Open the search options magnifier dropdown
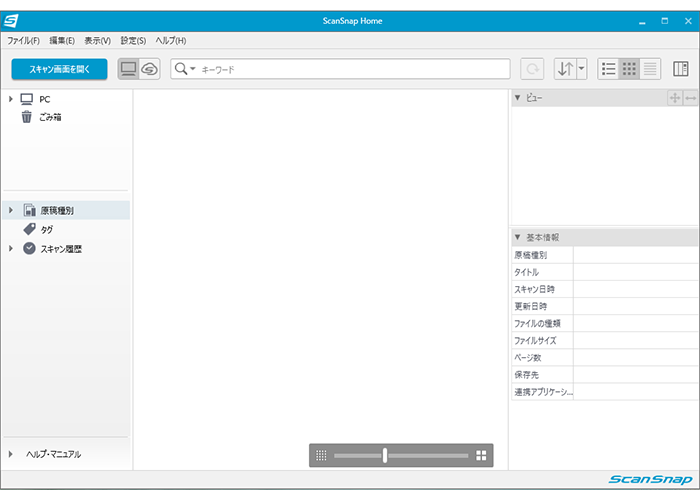This screenshot has height=500, width=700. coord(185,69)
